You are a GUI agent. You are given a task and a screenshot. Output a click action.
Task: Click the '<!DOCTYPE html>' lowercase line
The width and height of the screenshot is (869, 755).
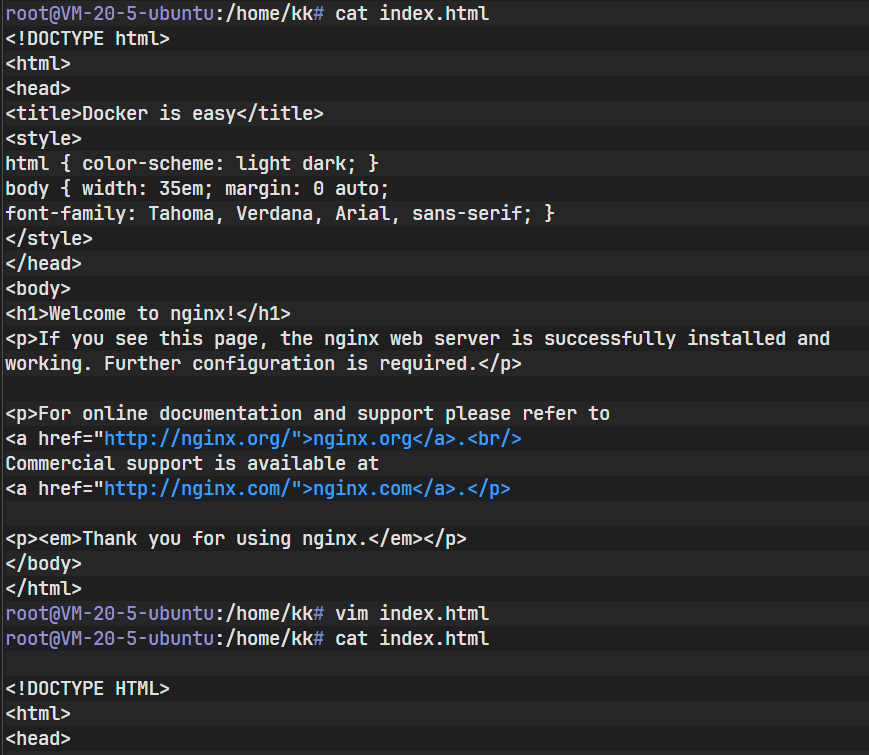88,39
